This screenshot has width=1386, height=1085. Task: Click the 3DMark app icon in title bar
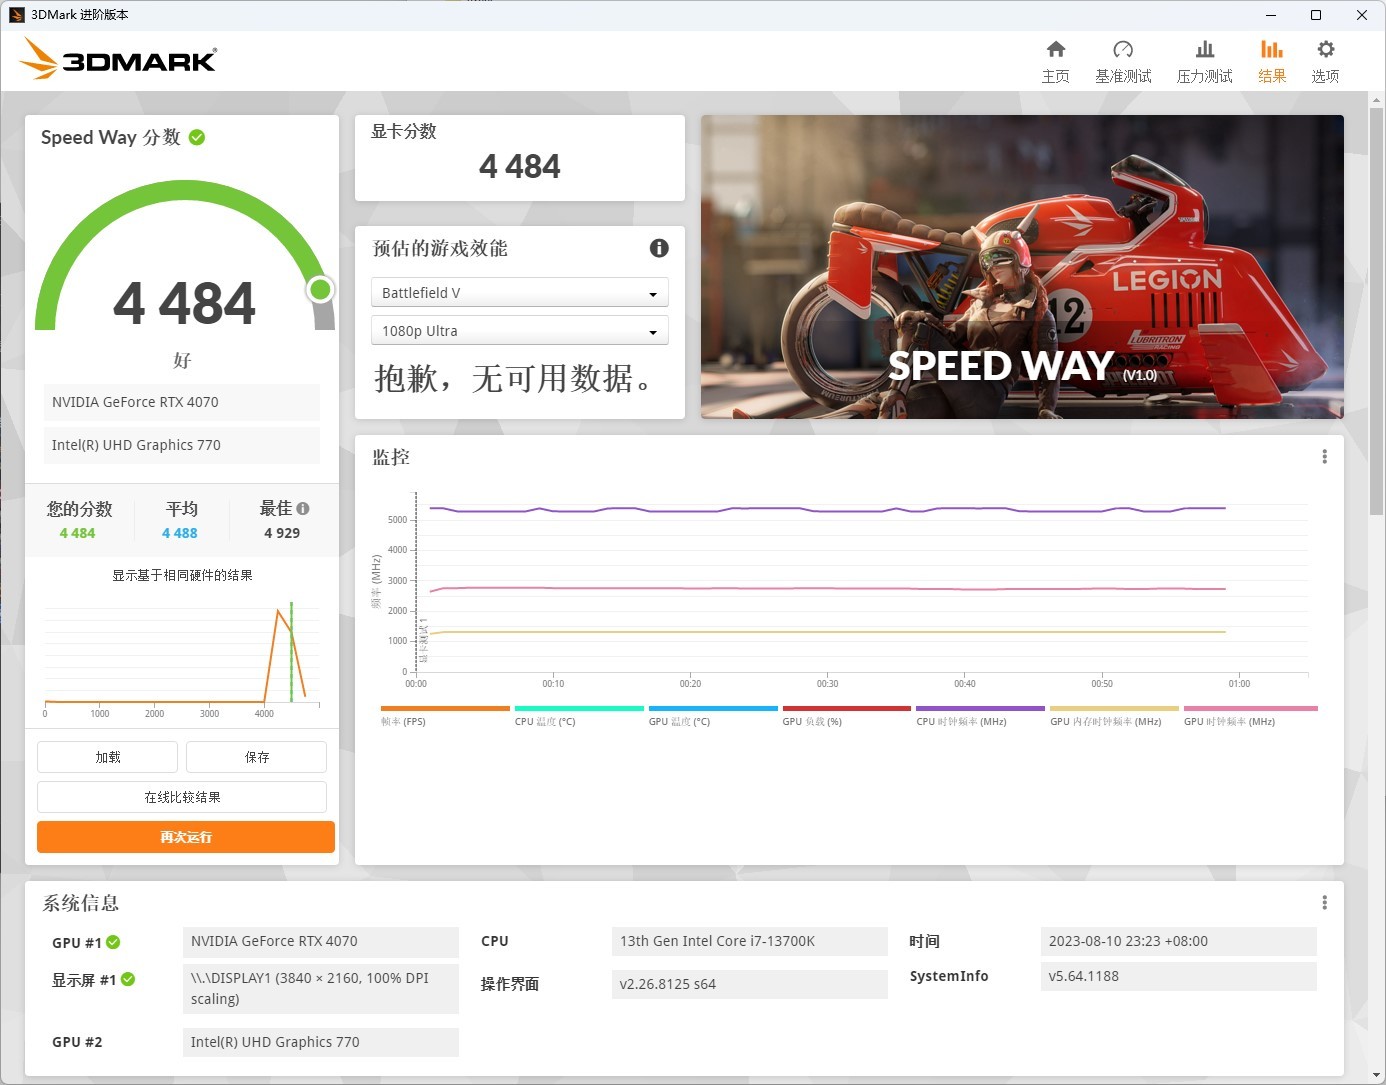point(16,15)
